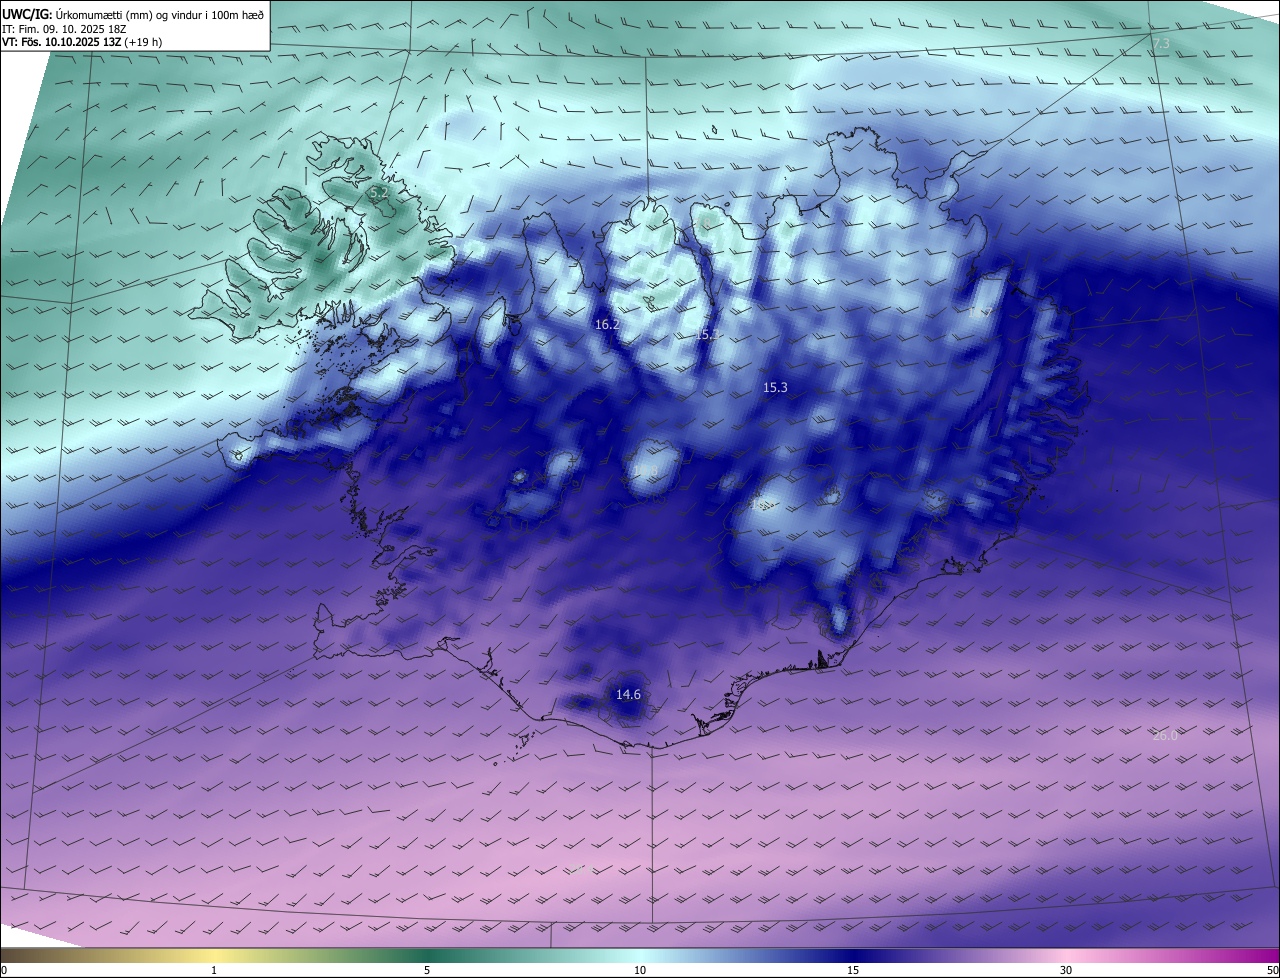Click the title line "UWC/IG: Úrkomumætti (mm) og vindur"
This screenshot has width=1280, height=978.
tap(133, 13)
